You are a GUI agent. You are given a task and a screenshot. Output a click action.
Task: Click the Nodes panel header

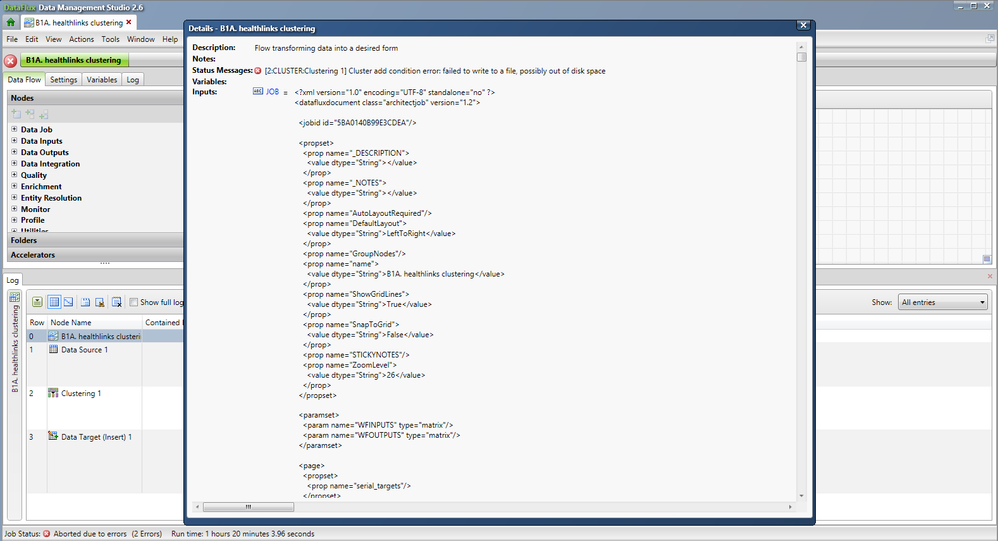(95, 98)
